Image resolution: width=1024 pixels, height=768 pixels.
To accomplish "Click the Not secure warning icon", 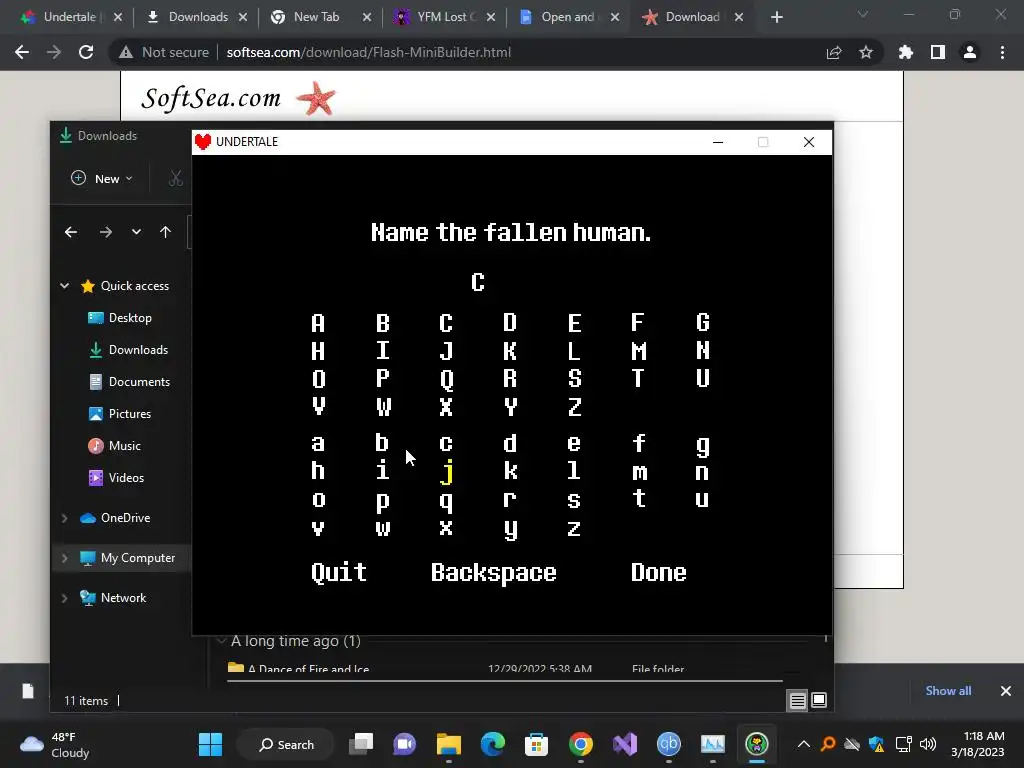I will pyautogui.click(x=125, y=52).
